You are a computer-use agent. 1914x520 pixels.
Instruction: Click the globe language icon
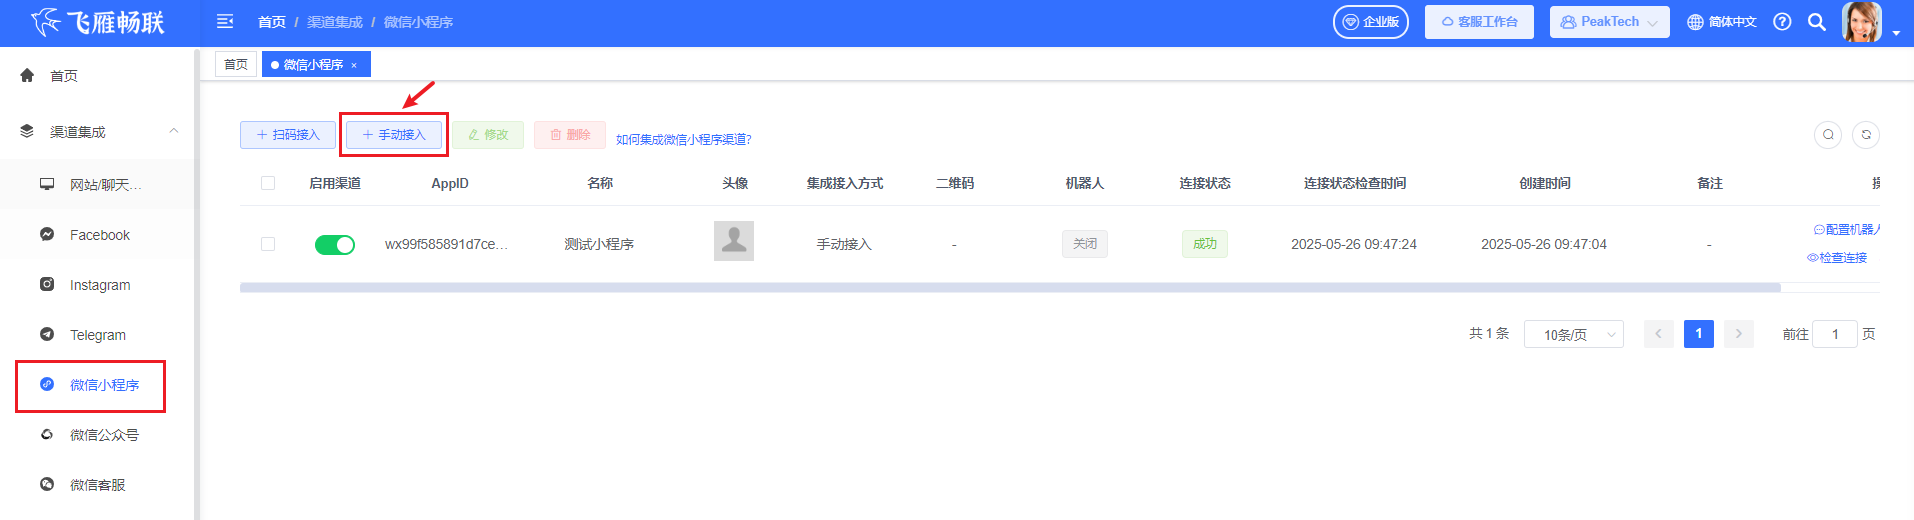click(x=1695, y=22)
